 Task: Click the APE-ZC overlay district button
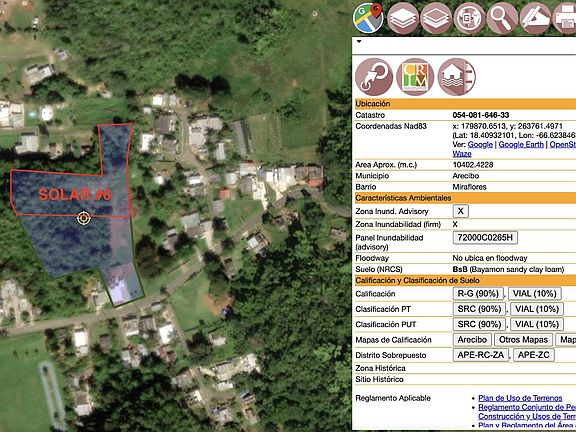534,355
